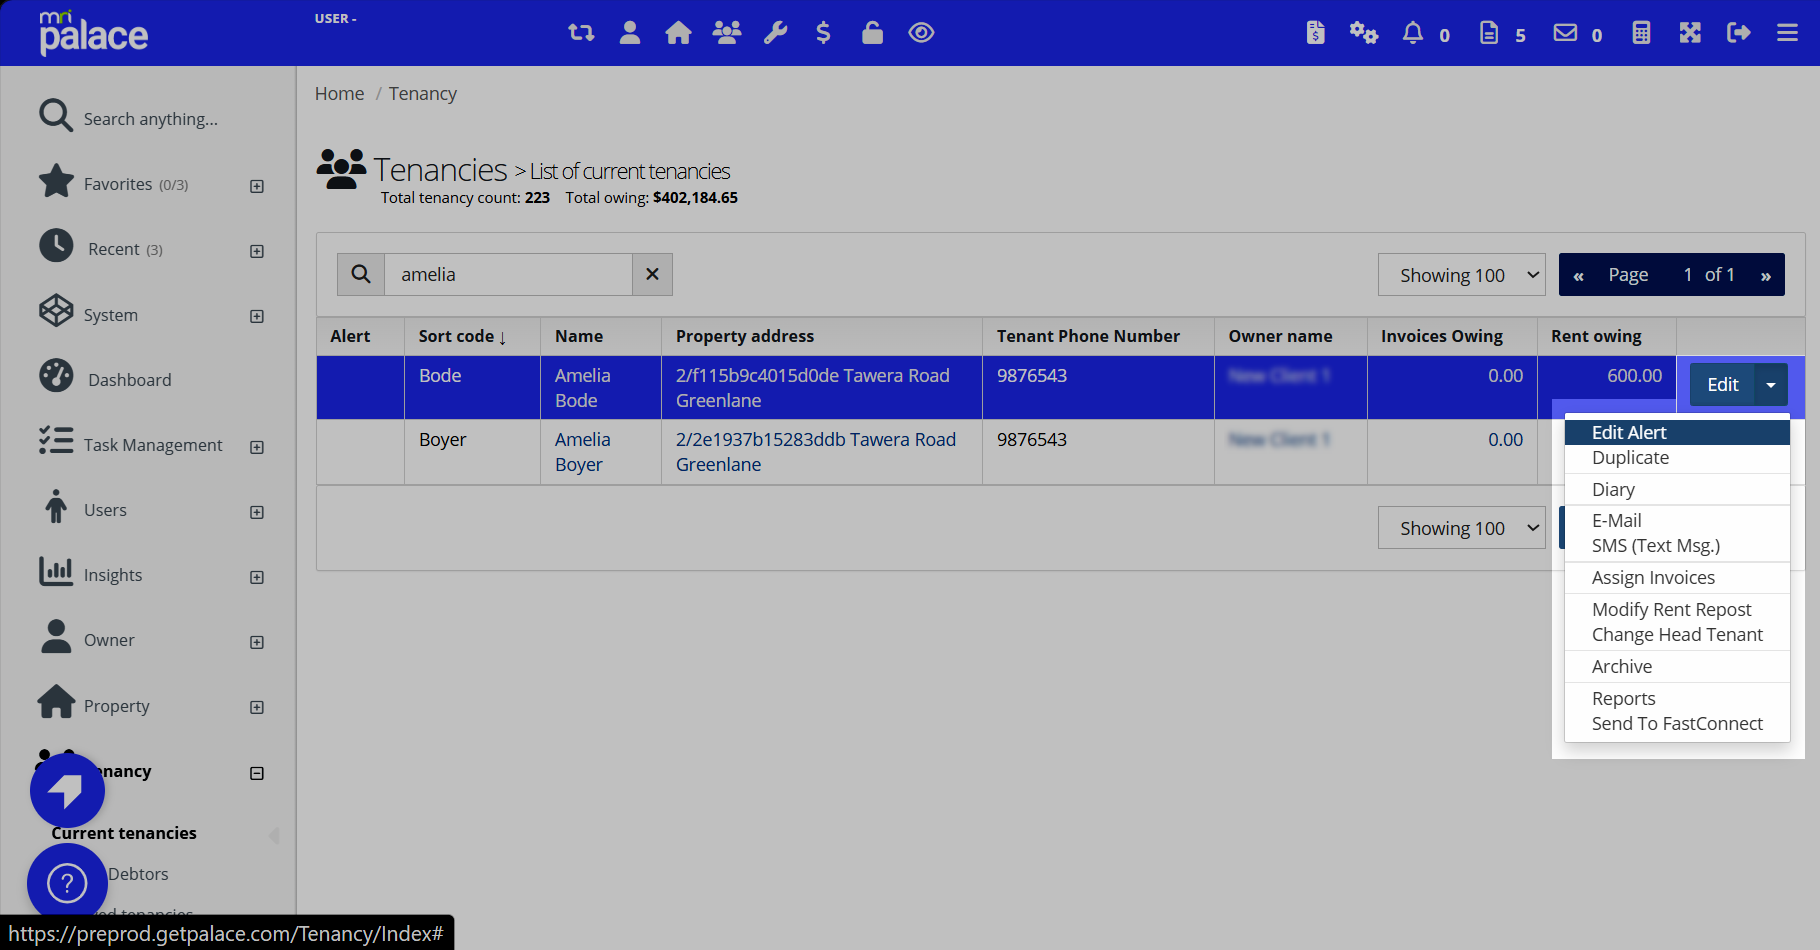
Task: Open the documents icon showing 5
Action: coord(1489,33)
